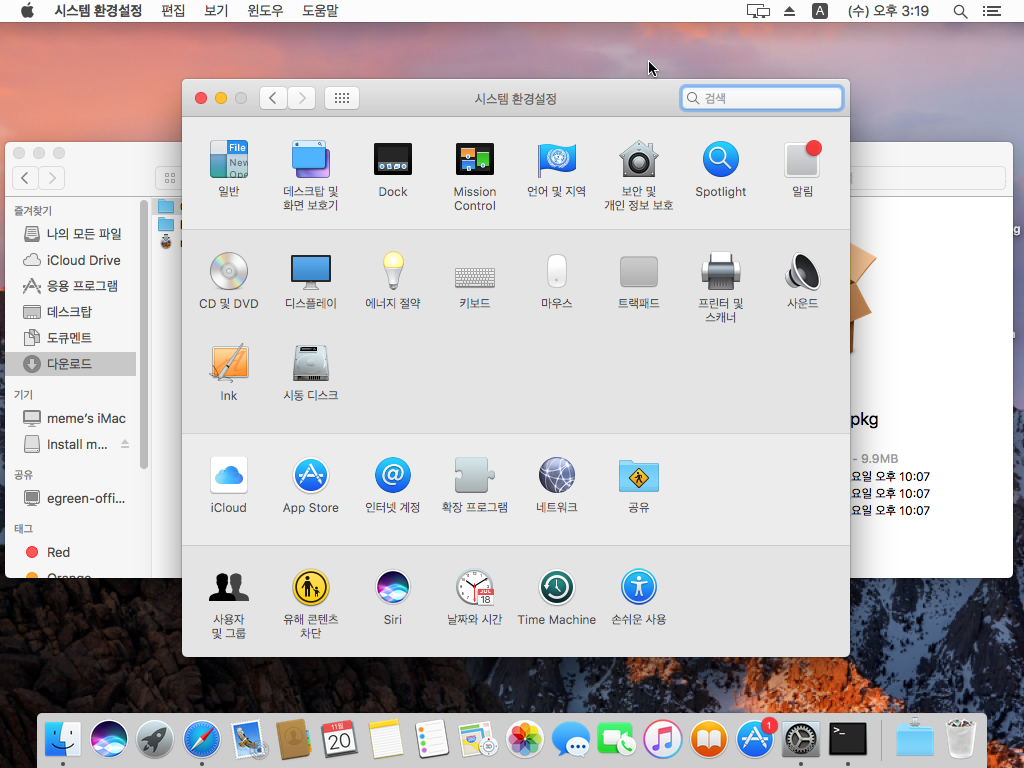Screen dimensions: 1024x768
Task: Click Finder window back button
Action: tap(25, 178)
